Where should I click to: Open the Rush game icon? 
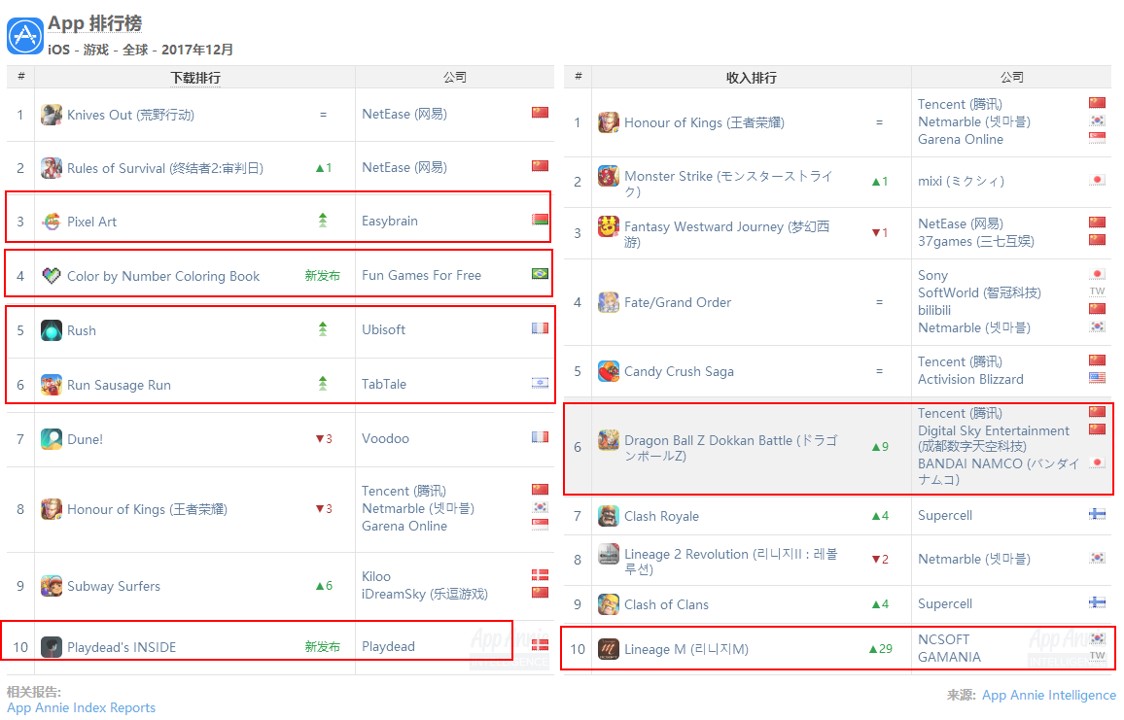coord(51,331)
